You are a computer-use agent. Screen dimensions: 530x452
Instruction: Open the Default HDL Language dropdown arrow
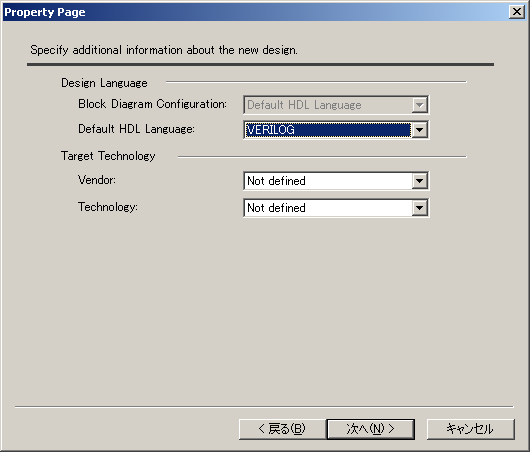click(419, 130)
